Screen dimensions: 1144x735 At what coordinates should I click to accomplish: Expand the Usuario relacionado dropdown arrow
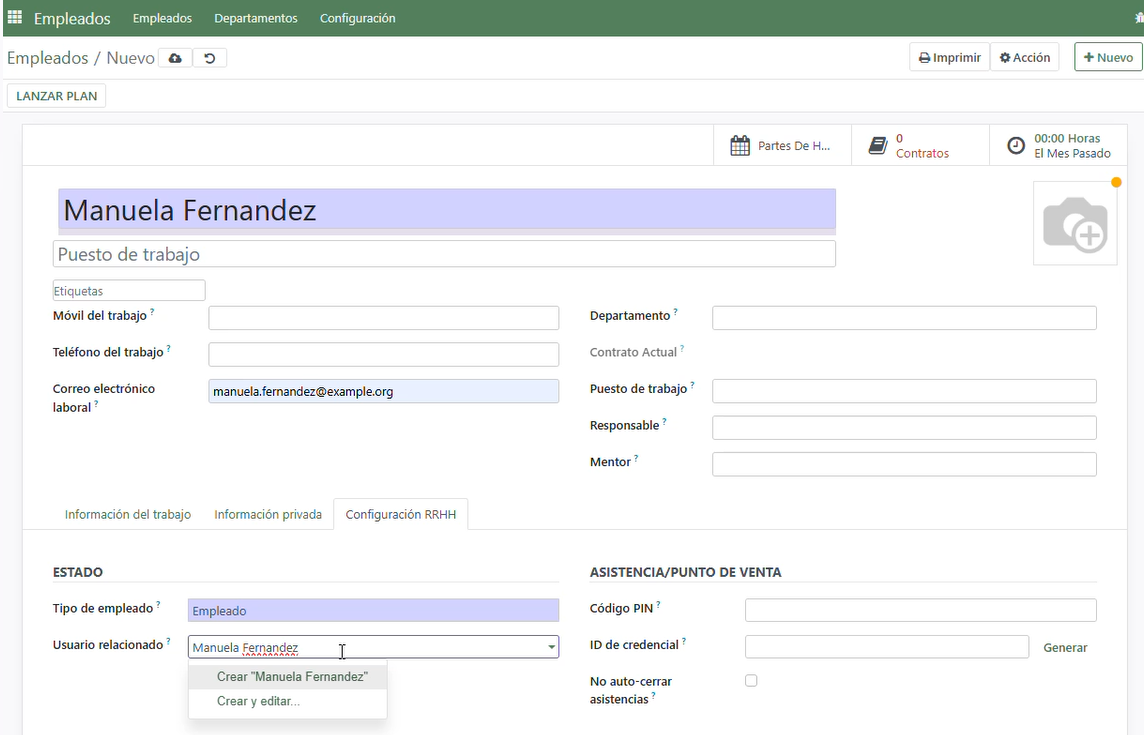tap(551, 648)
